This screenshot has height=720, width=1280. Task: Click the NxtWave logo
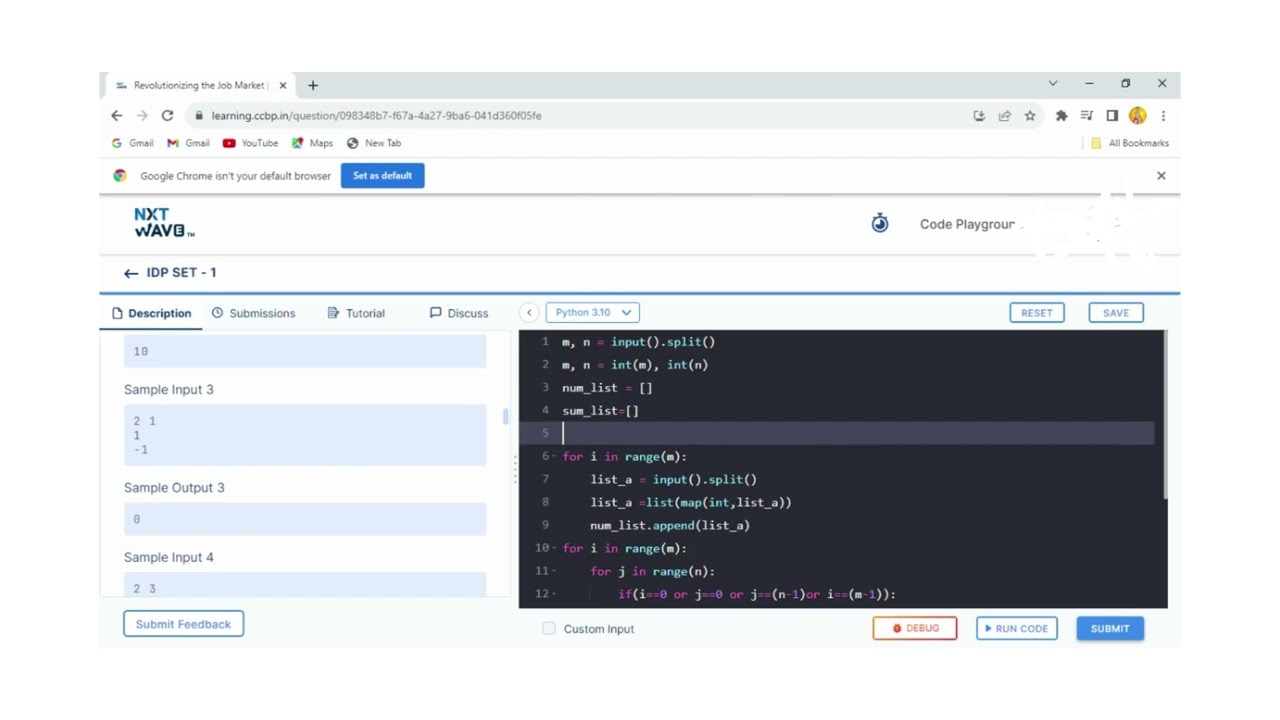pos(164,223)
